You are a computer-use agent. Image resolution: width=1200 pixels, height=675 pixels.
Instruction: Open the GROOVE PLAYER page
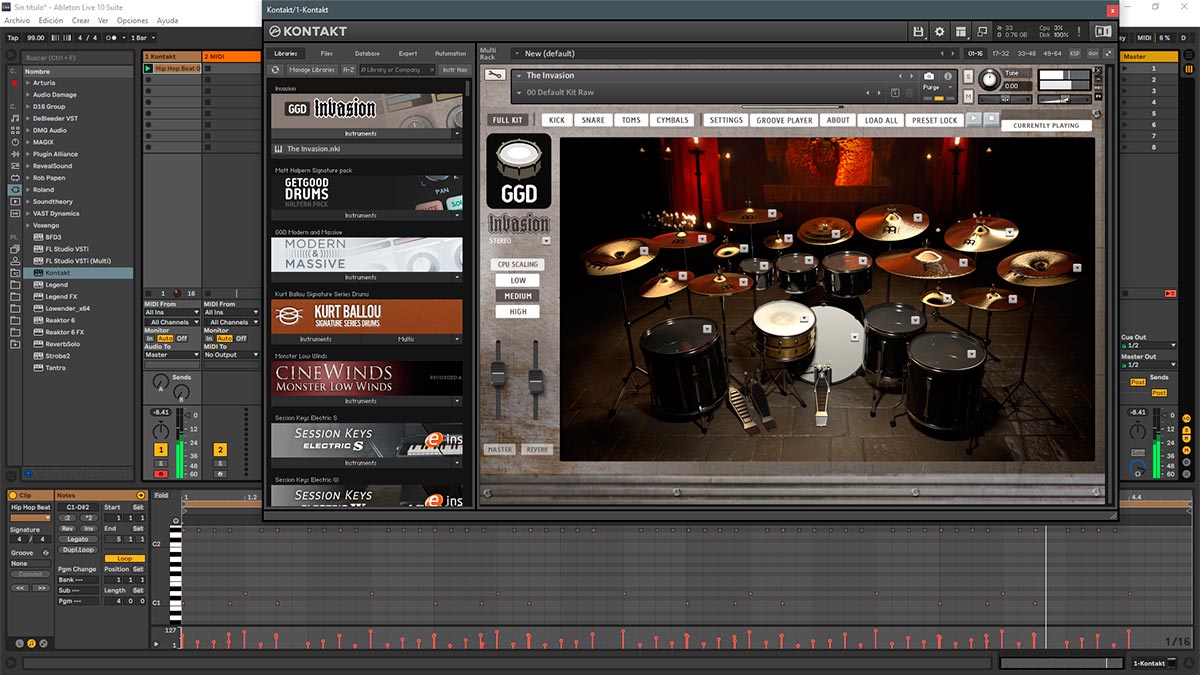coord(785,120)
